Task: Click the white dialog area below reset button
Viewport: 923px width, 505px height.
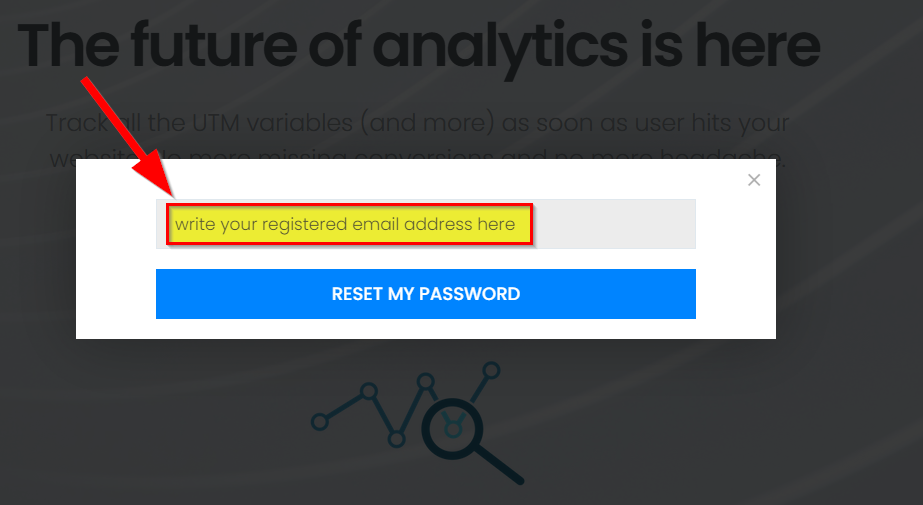Action: pos(425,329)
